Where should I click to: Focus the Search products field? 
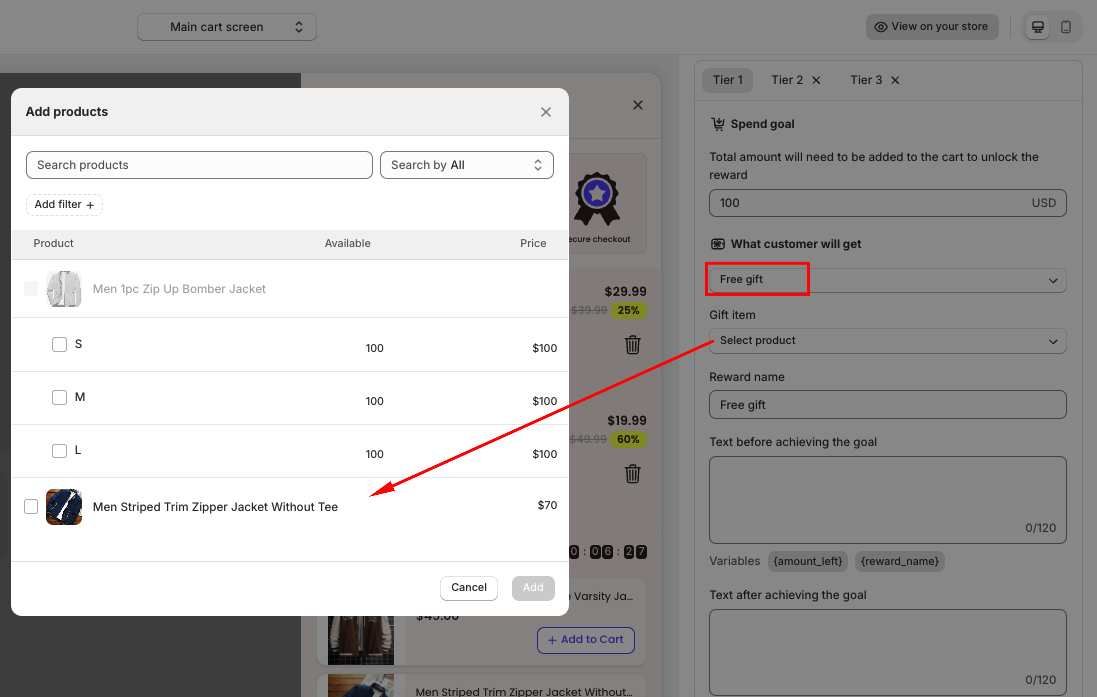click(x=199, y=165)
